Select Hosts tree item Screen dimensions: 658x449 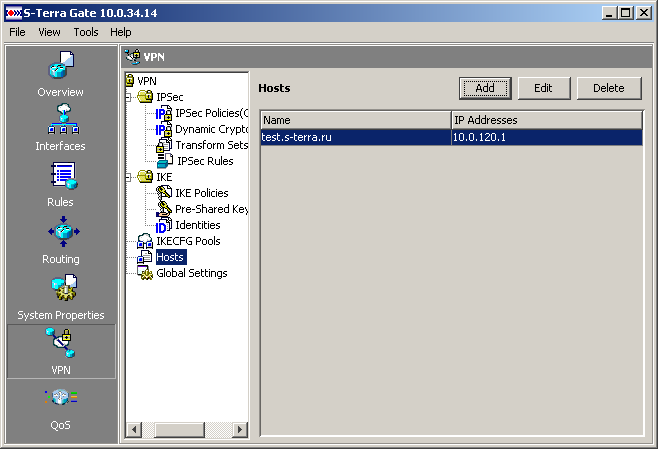coord(170,257)
